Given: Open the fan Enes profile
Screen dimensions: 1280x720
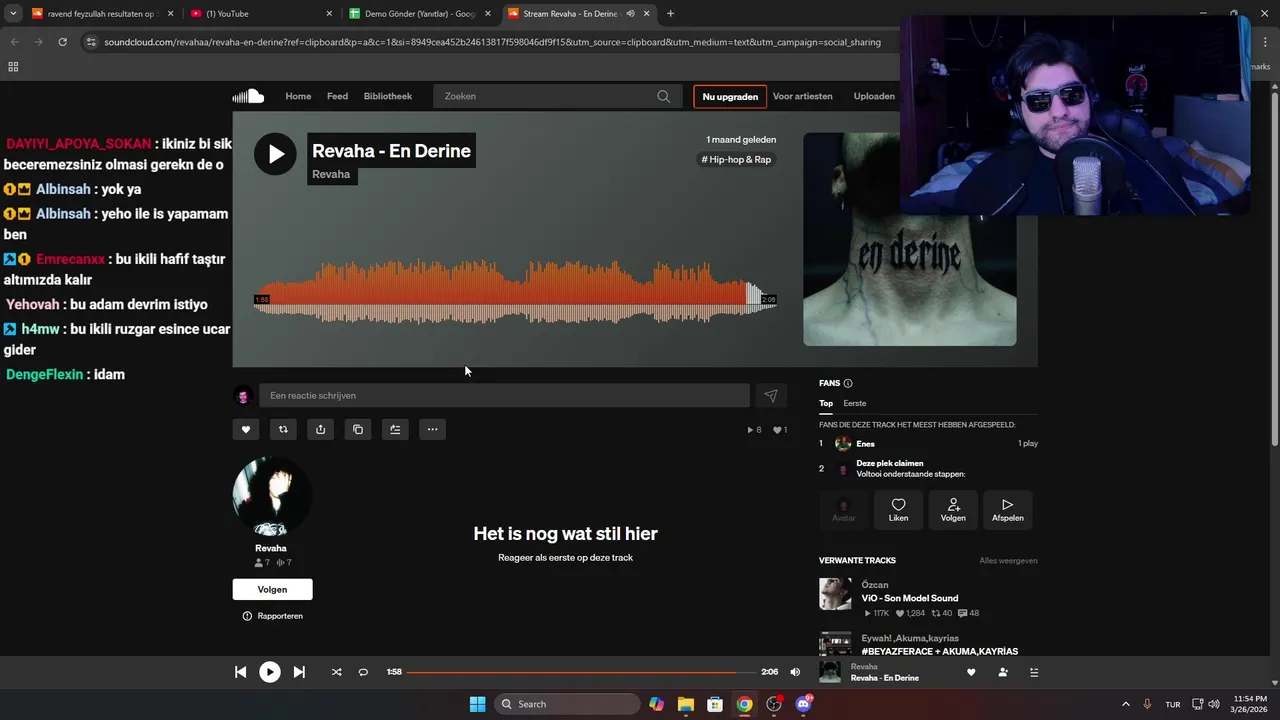Looking at the screenshot, I should (866, 444).
